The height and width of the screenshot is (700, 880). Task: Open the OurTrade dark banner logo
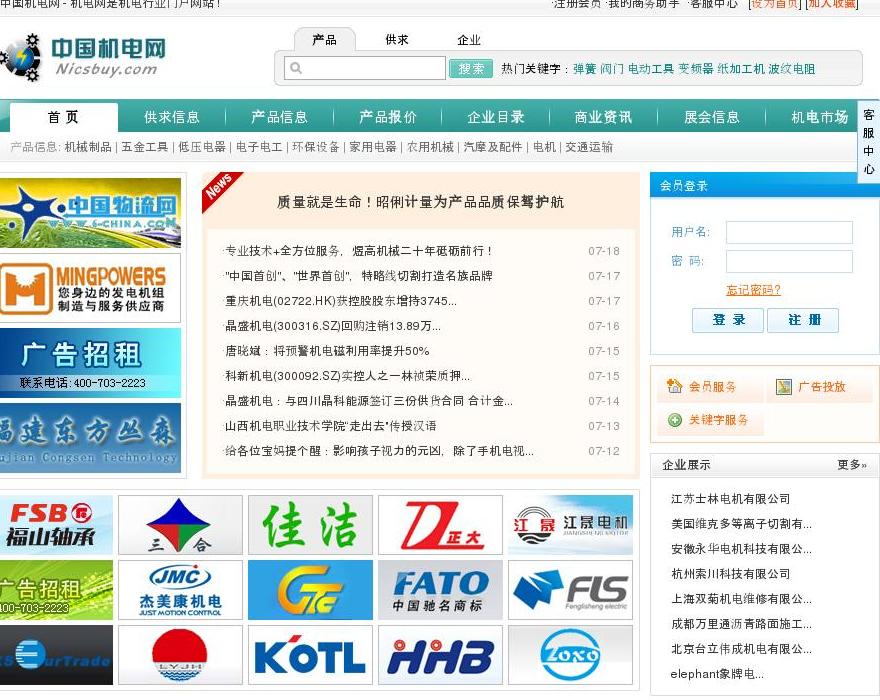56,655
